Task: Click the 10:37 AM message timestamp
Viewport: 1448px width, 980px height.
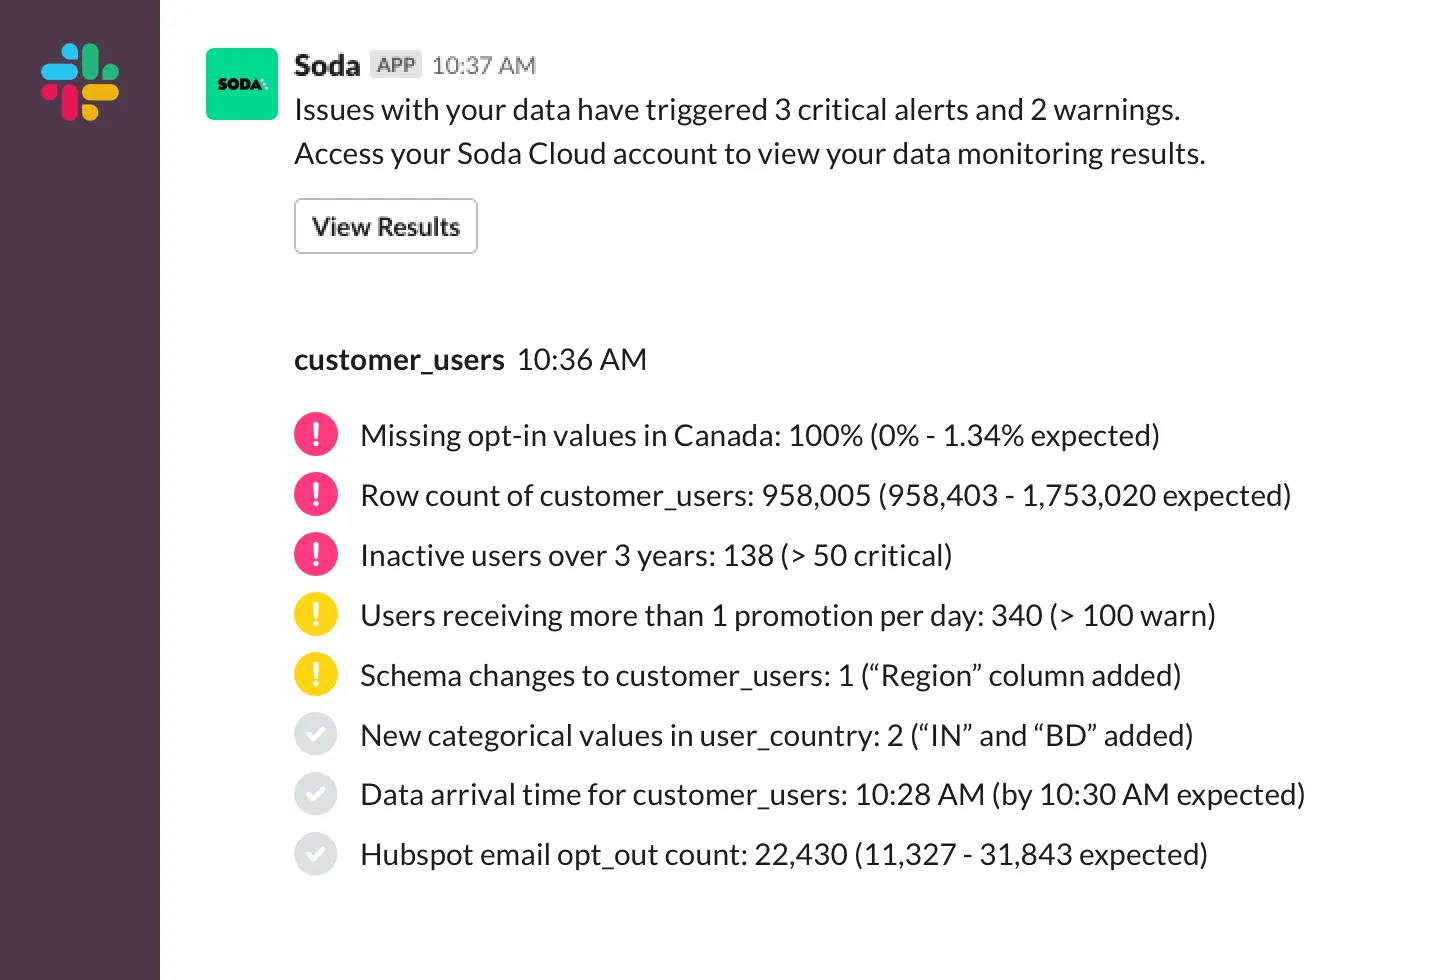Action: click(484, 66)
